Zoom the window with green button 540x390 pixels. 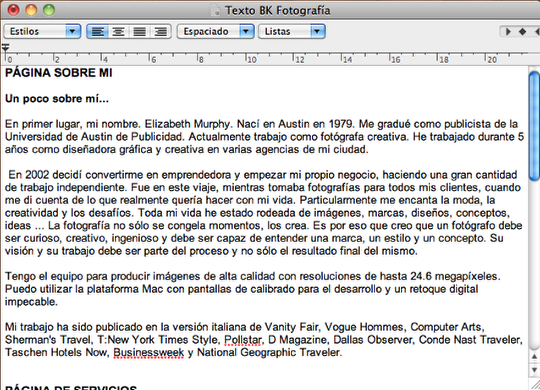[49, 10]
